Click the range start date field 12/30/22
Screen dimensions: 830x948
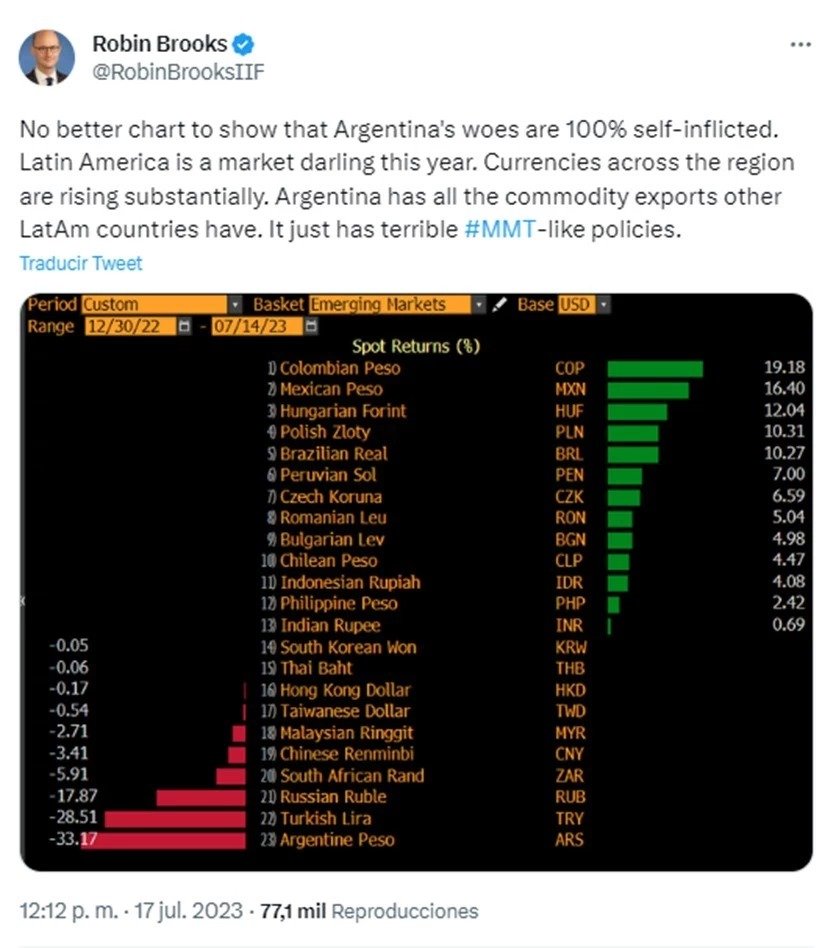pos(130,327)
